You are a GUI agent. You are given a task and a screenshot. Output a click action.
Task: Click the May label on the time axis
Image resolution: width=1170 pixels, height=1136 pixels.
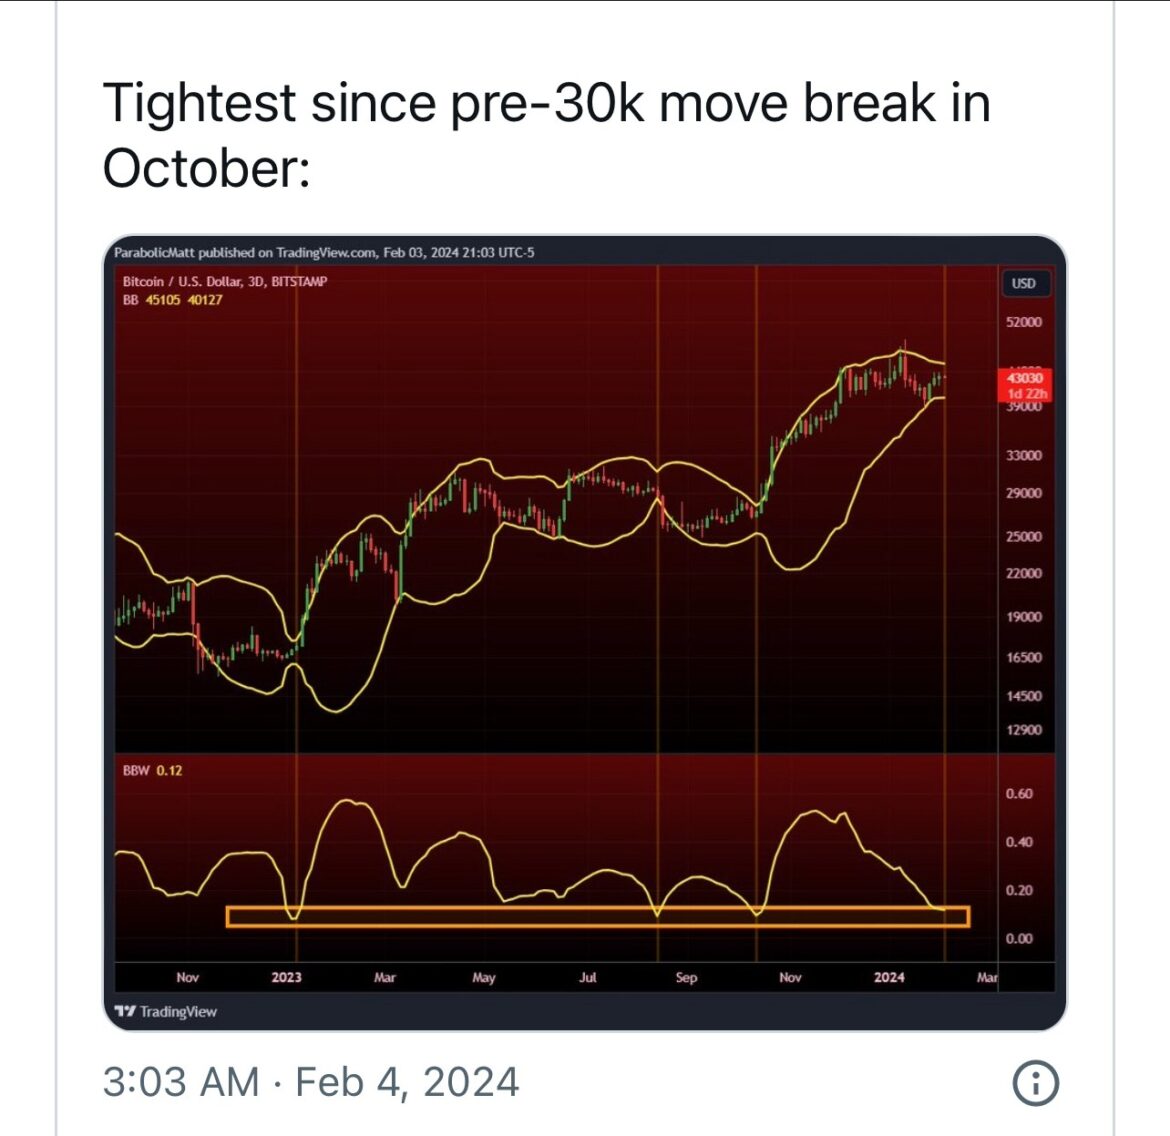pyautogui.click(x=484, y=977)
